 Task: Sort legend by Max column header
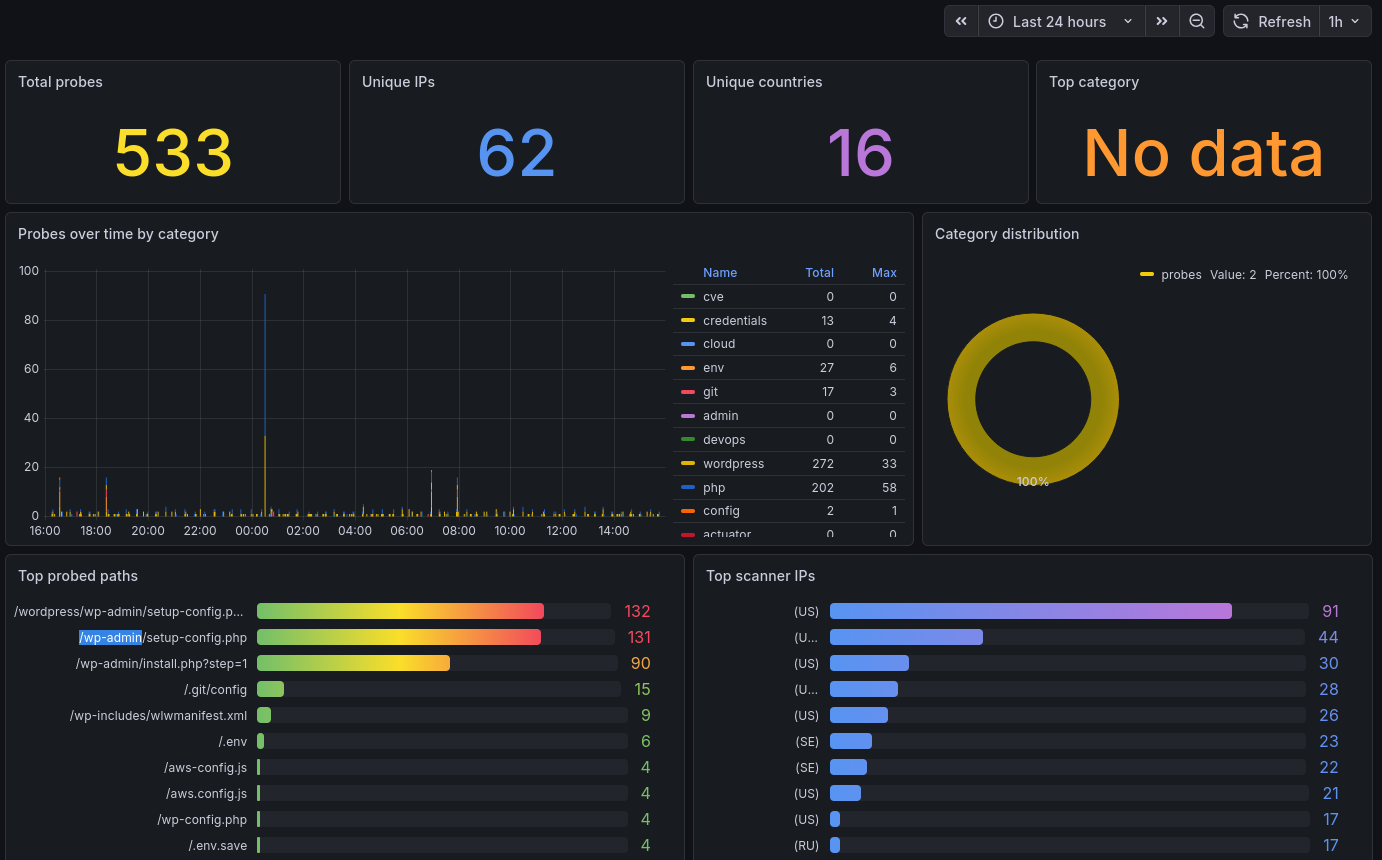pos(883,273)
